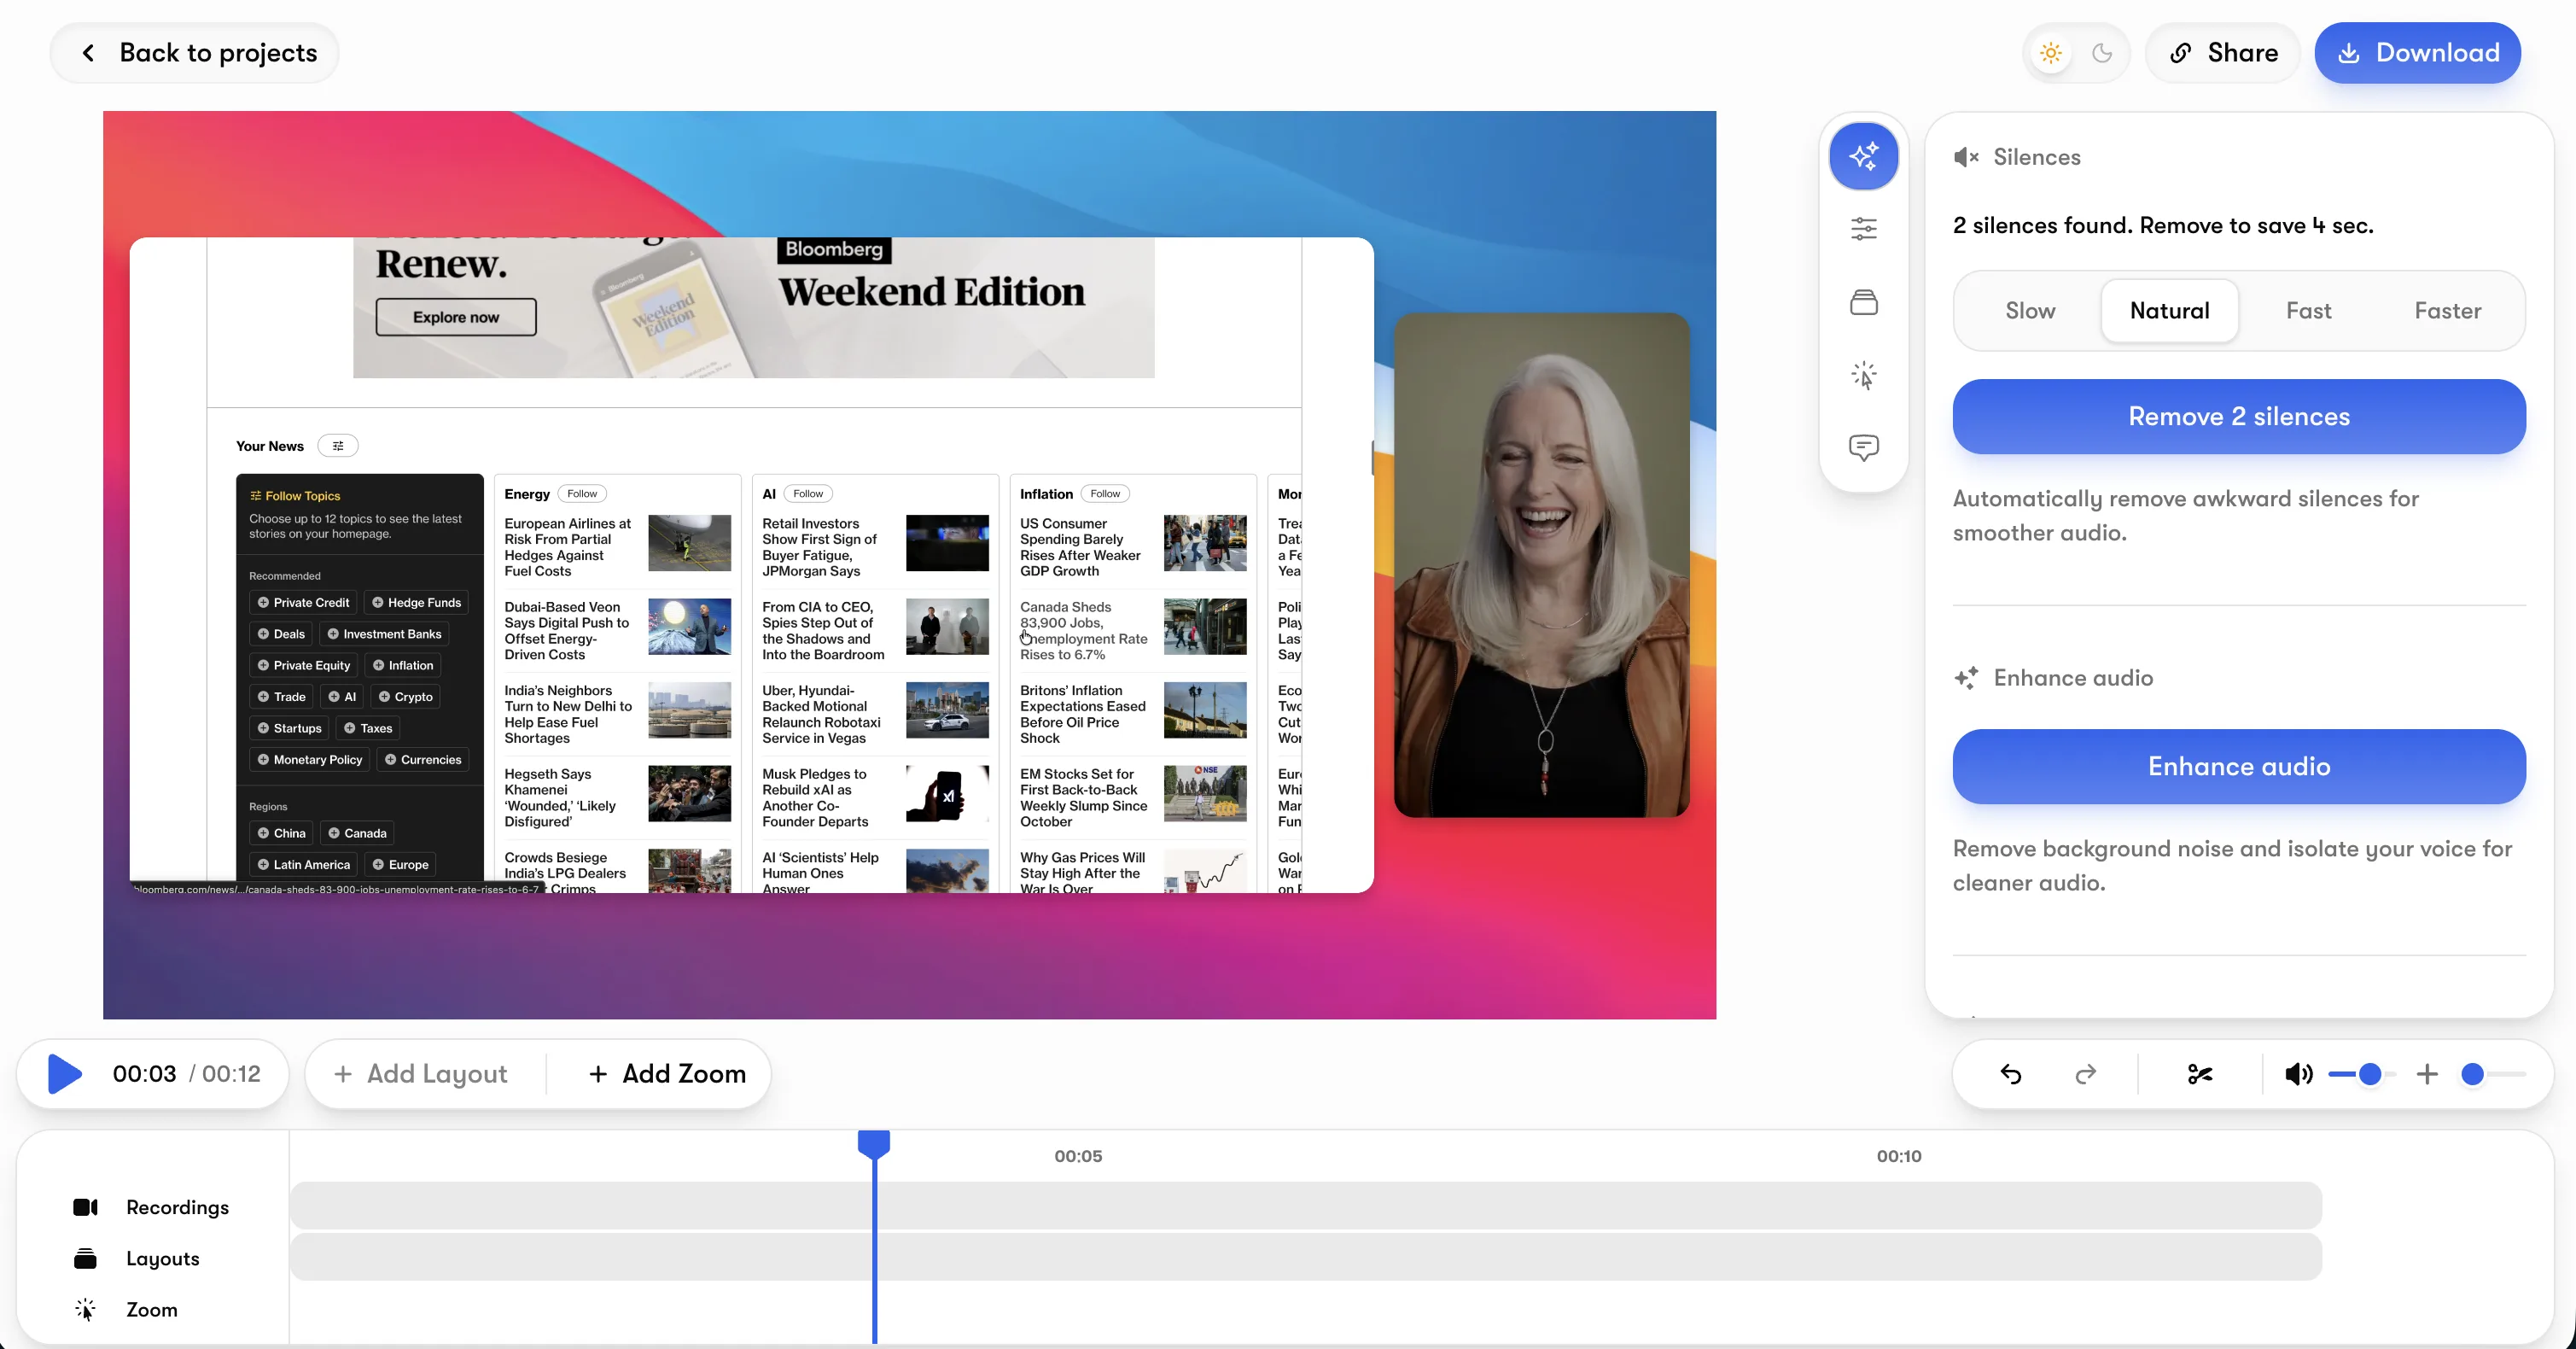This screenshot has height=1349, width=2576.
Task: Redo the last undone edit
Action: click(2085, 1074)
